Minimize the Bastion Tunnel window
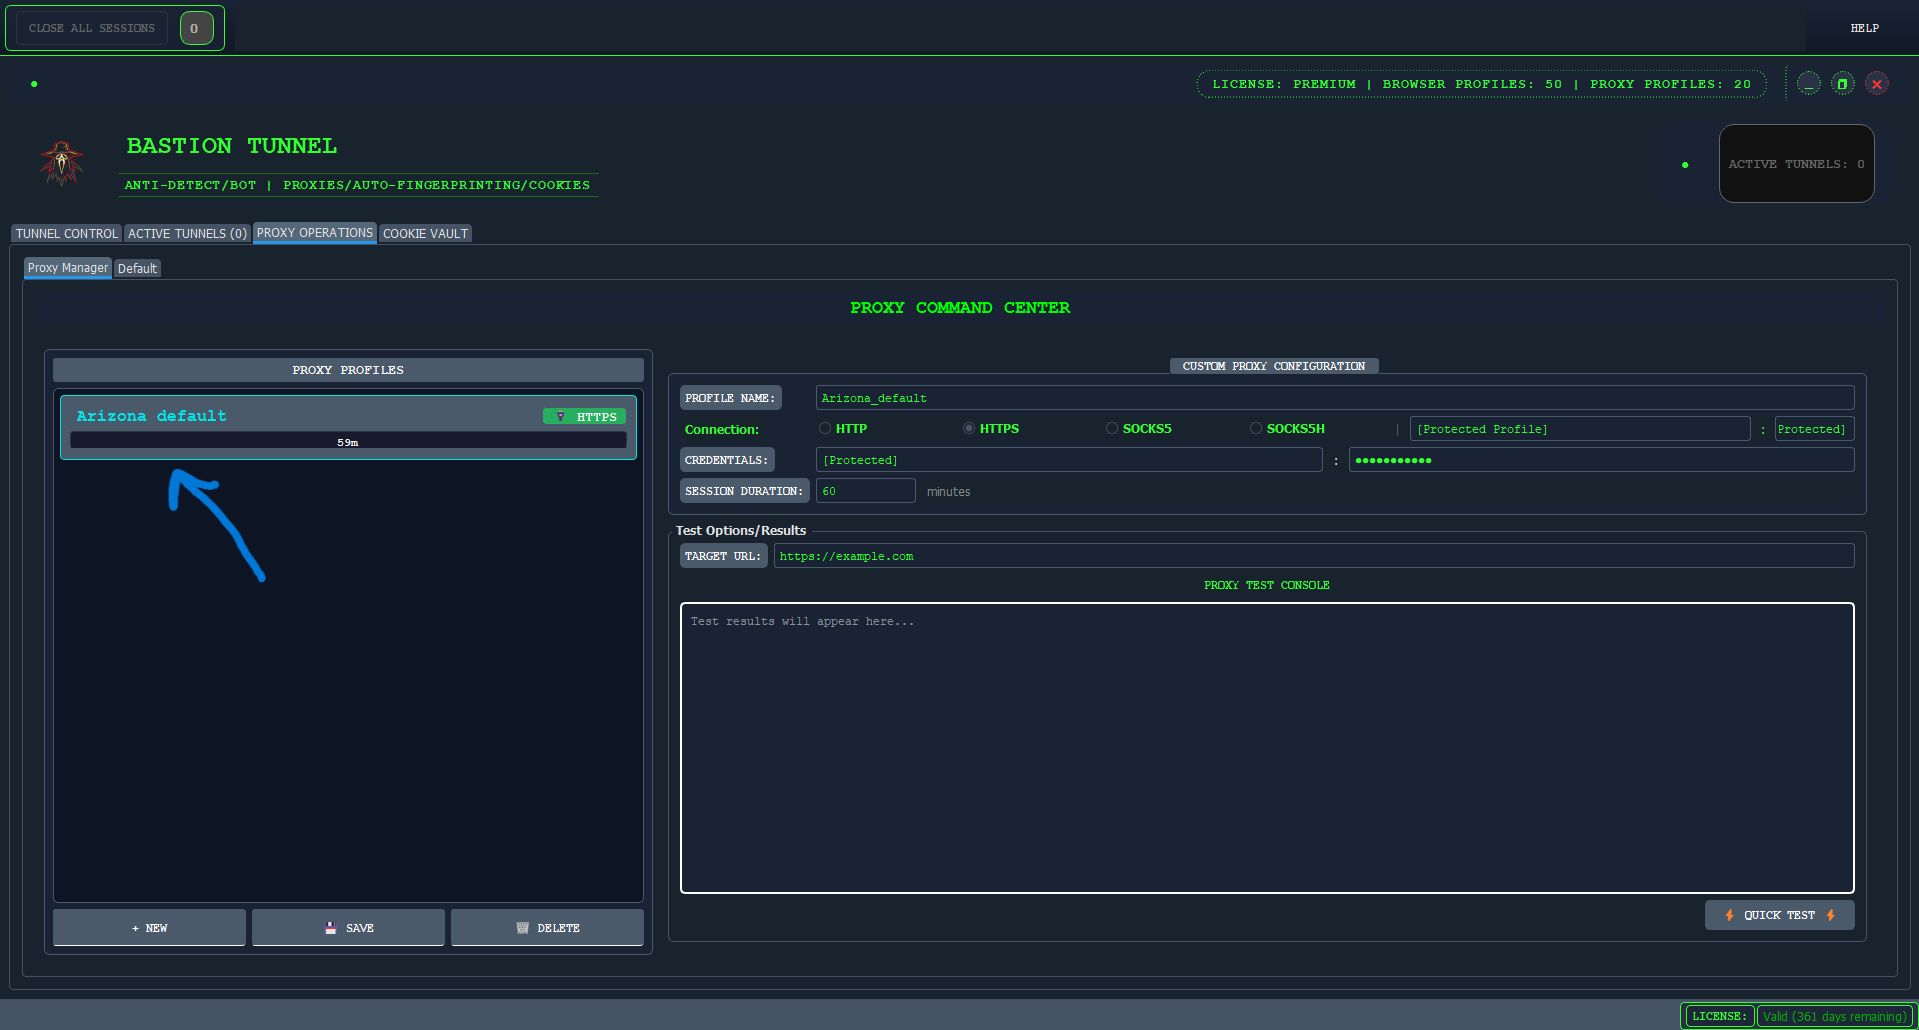 [1809, 84]
